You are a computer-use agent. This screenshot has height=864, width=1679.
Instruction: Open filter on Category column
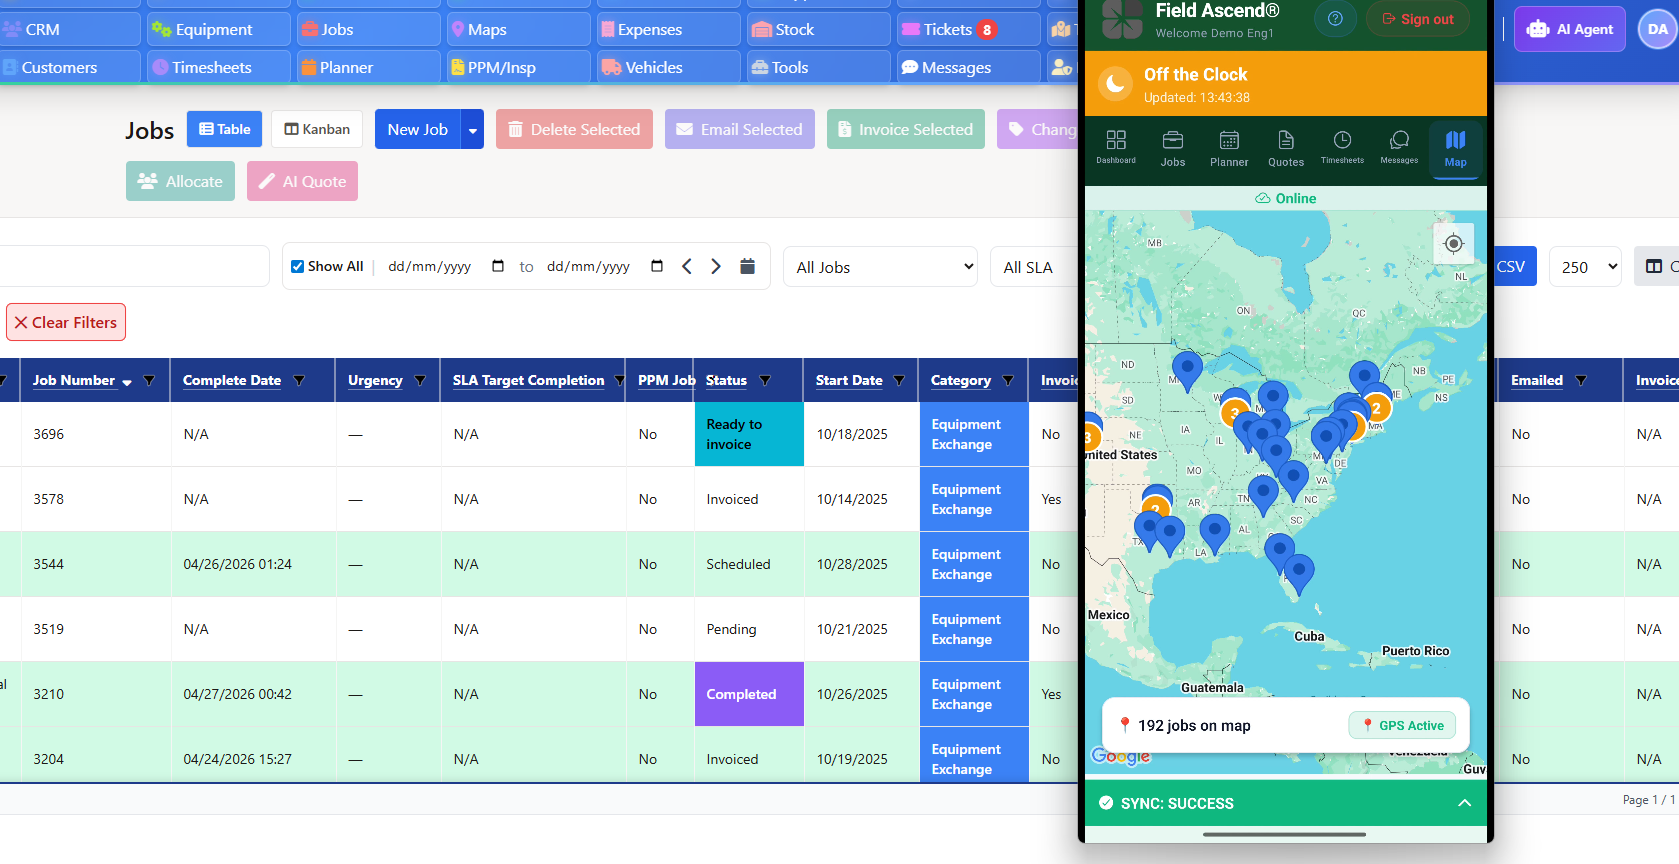point(1008,380)
